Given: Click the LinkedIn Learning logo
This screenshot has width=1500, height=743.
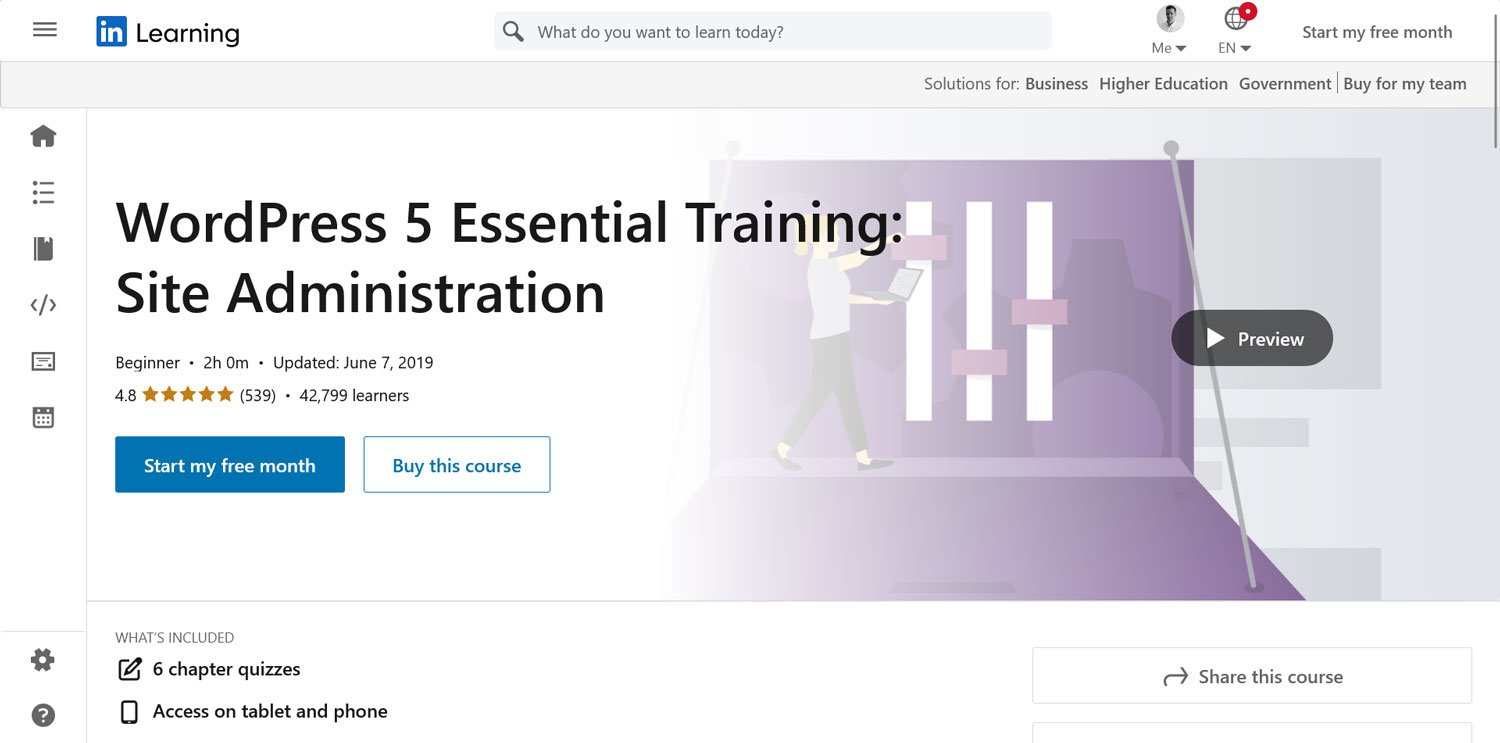Looking at the screenshot, I should coord(168,32).
